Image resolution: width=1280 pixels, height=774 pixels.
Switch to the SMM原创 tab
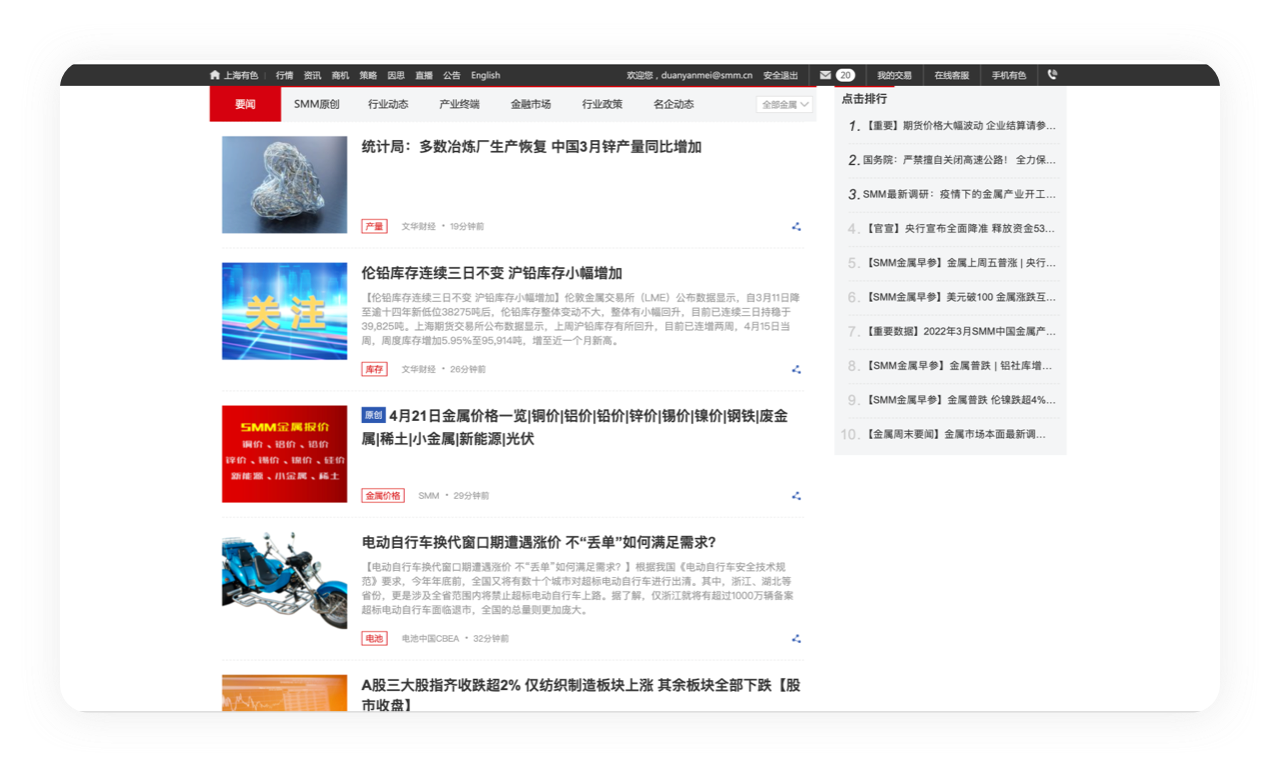[x=316, y=104]
